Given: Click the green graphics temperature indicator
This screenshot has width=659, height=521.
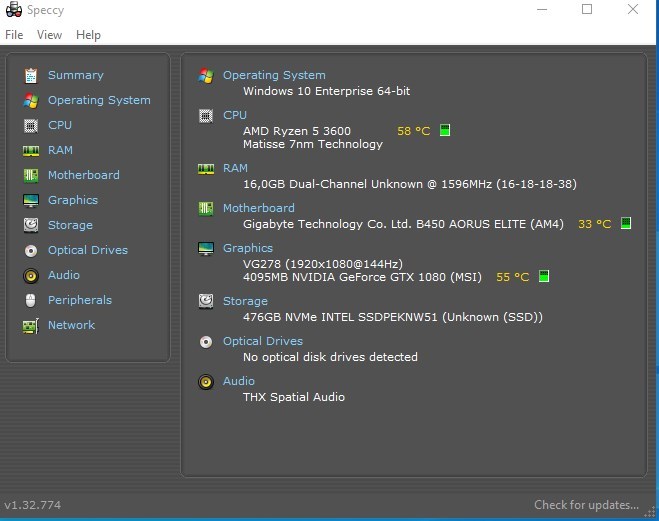Looking at the screenshot, I should (544, 276).
